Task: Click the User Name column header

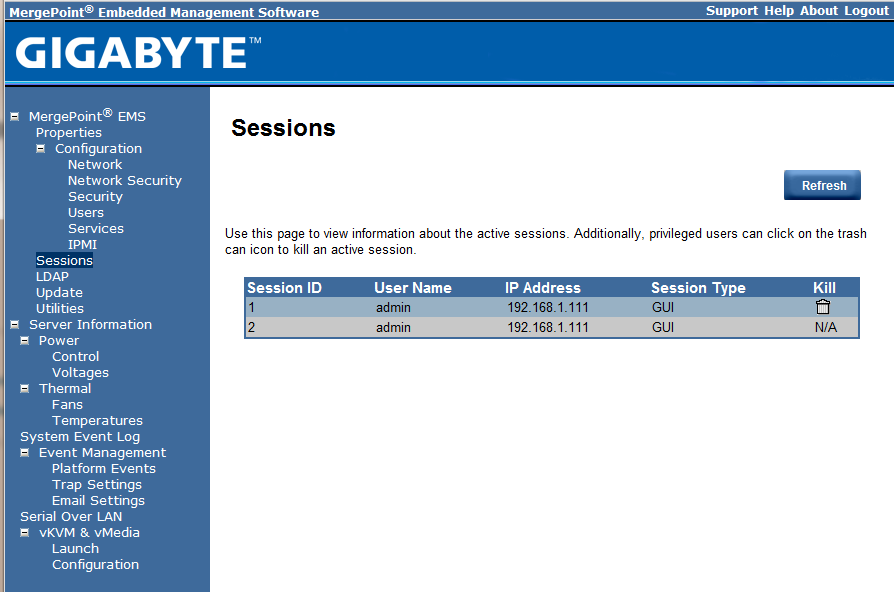Action: [x=413, y=287]
